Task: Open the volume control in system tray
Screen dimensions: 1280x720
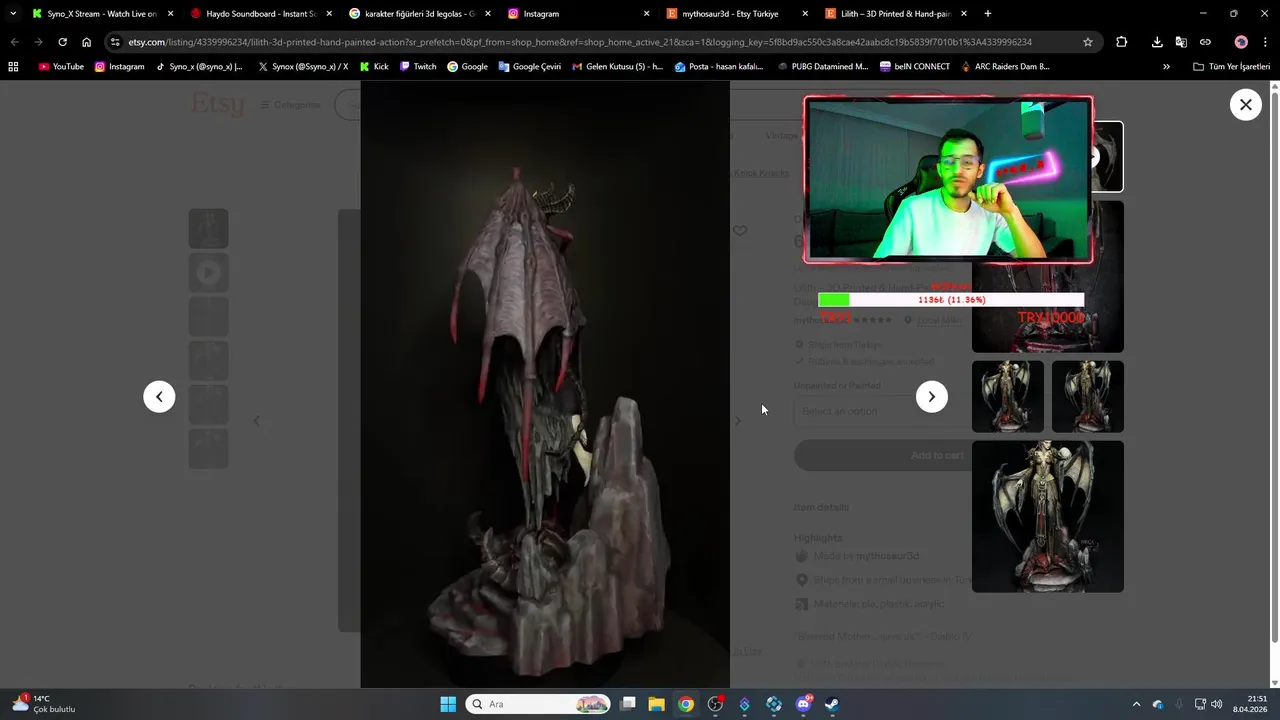Action: coord(1217,704)
